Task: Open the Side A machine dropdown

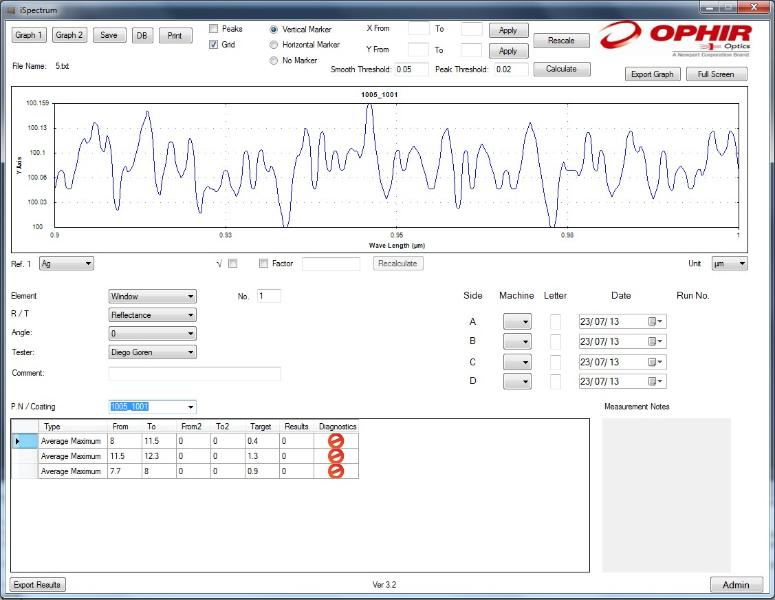Action: tap(517, 322)
